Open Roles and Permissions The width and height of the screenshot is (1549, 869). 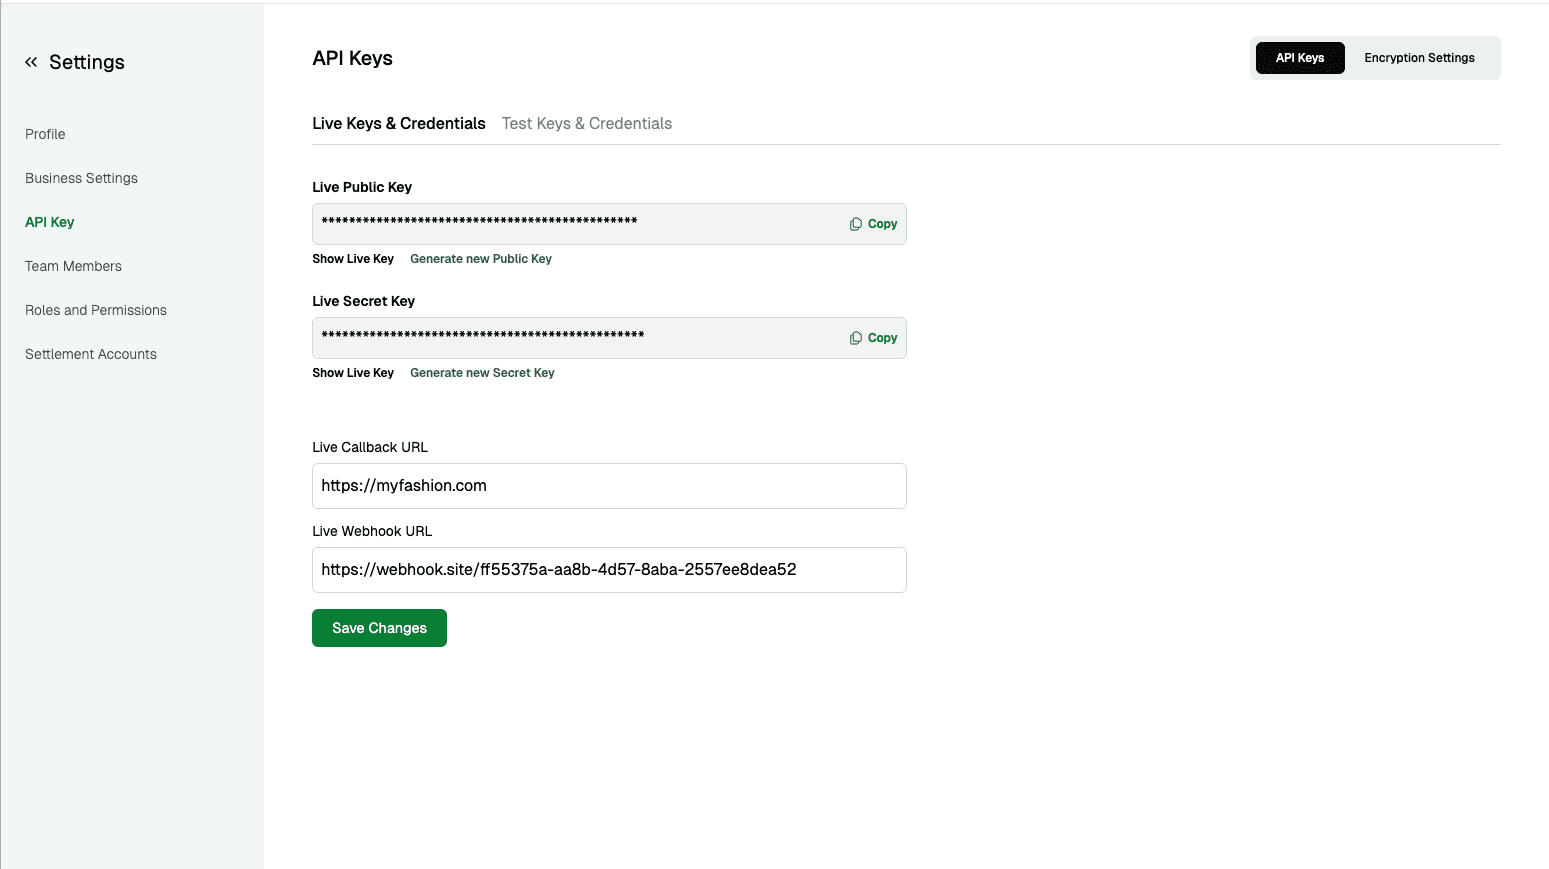pyautogui.click(x=95, y=309)
